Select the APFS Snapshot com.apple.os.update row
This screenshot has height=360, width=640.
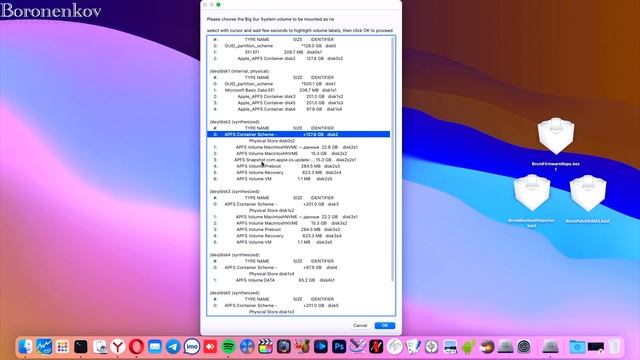(x=298, y=160)
